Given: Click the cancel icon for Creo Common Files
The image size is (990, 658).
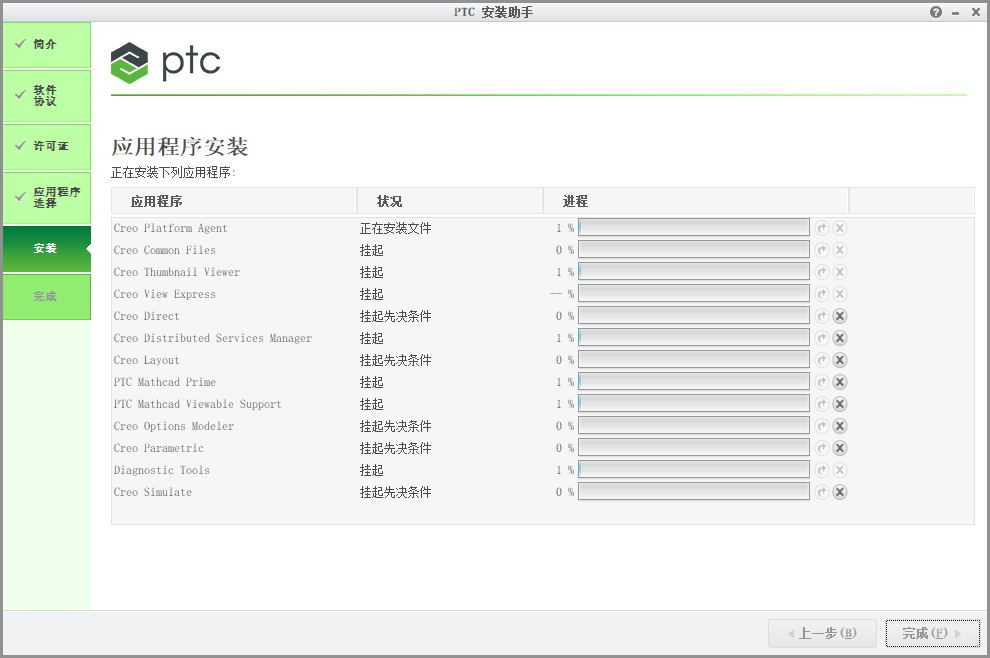Looking at the screenshot, I should coord(840,250).
